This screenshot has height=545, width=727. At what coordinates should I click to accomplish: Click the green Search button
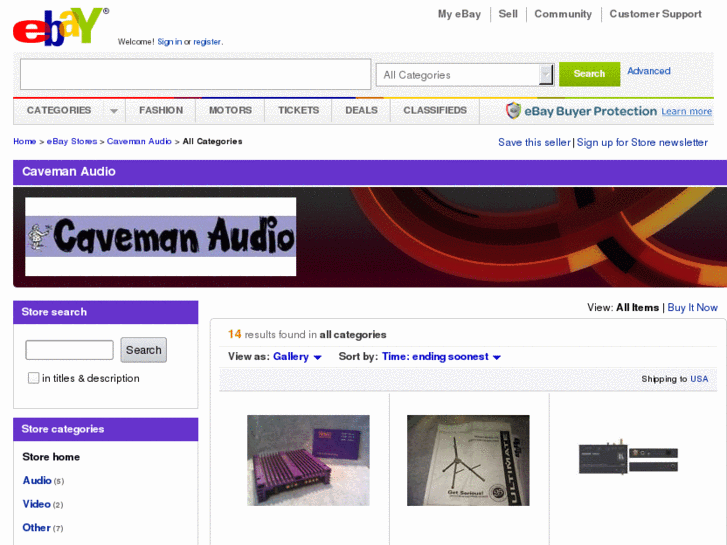pyautogui.click(x=589, y=74)
